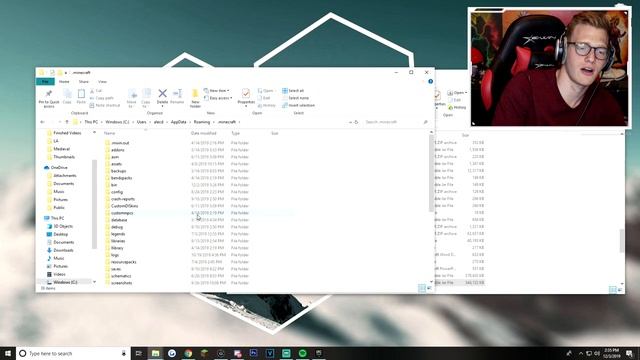Open the File tab
This screenshot has height=360, width=640.
point(45,82)
